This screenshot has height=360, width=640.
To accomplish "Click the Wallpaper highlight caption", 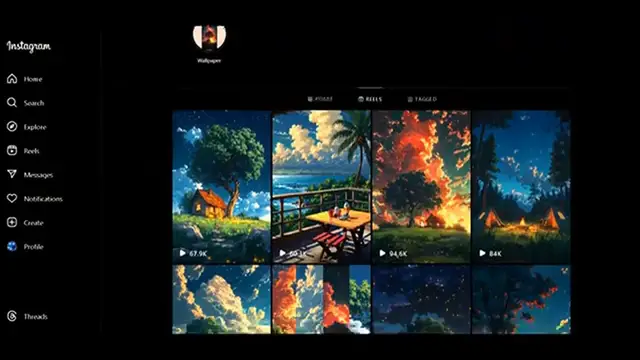I will pos(209,61).
